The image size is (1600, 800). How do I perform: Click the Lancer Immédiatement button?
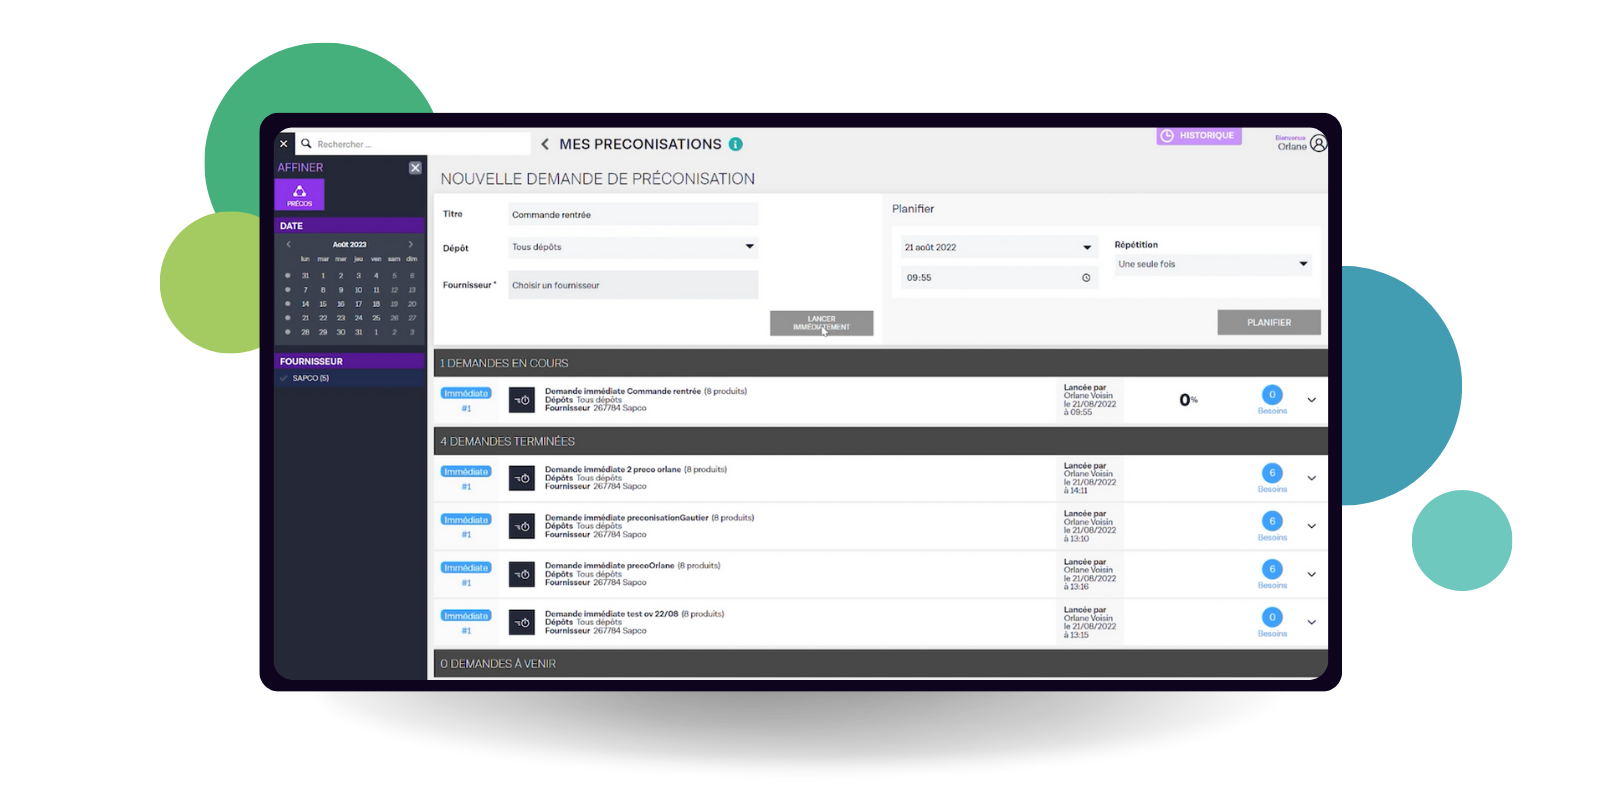[821, 323]
